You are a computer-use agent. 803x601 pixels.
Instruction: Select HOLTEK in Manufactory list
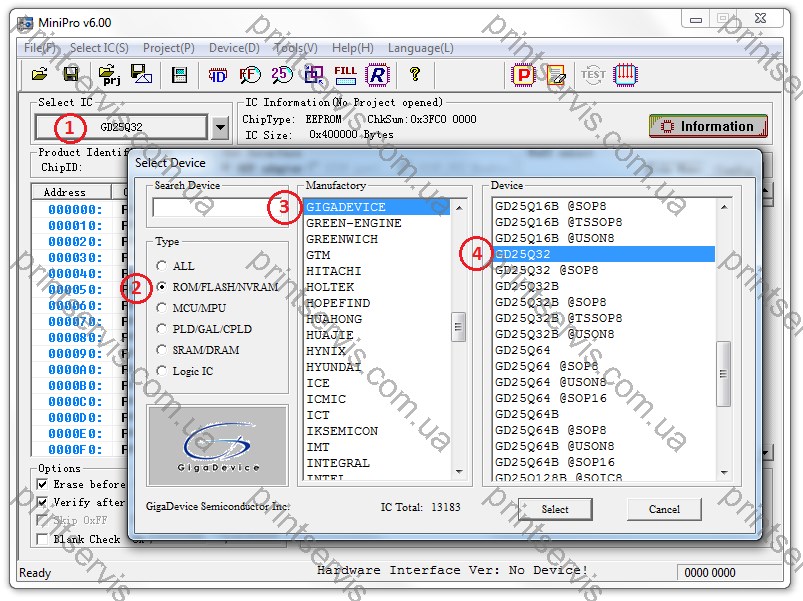(x=377, y=287)
